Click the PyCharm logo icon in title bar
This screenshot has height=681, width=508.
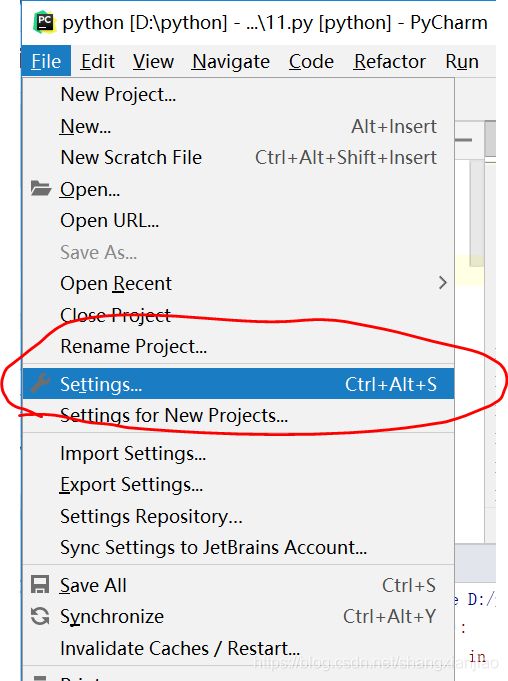coord(44,22)
